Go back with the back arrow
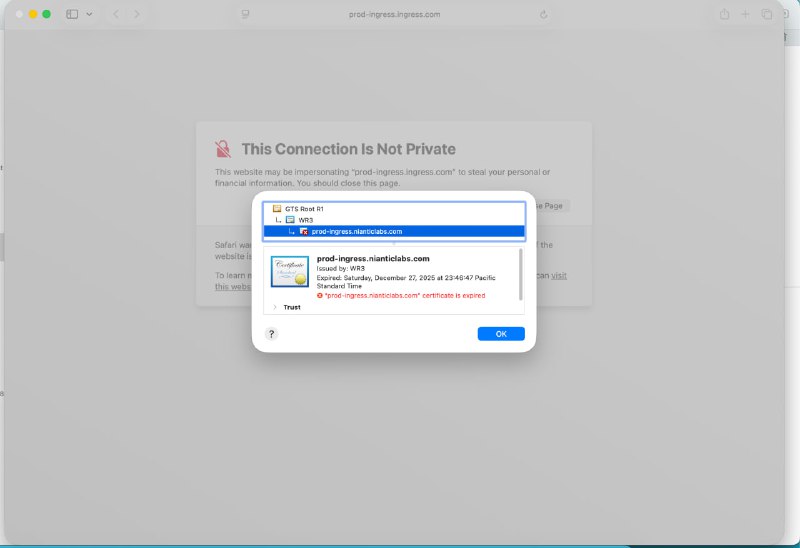Screen dimensions: 800x548 tap(116, 14)
